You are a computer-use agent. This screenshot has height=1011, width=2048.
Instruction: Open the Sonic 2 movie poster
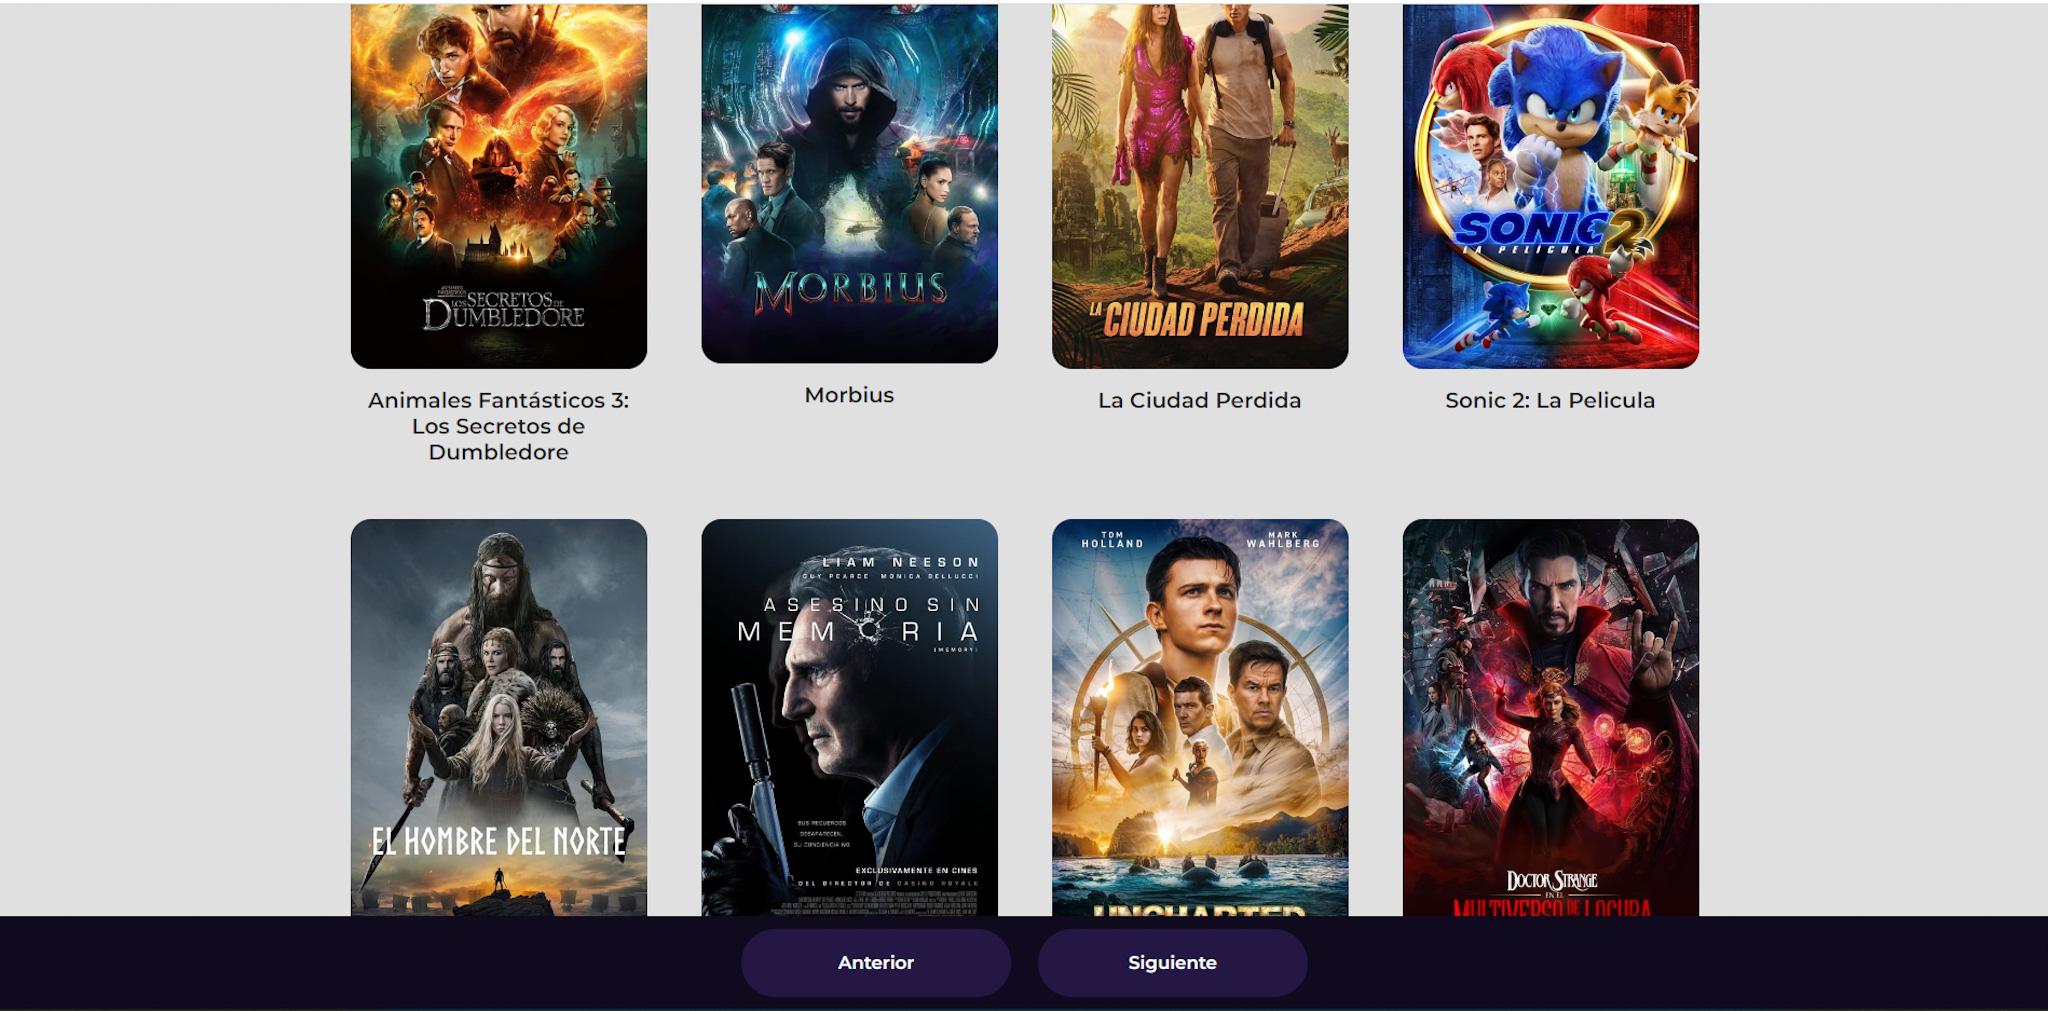pos(1550,186)
